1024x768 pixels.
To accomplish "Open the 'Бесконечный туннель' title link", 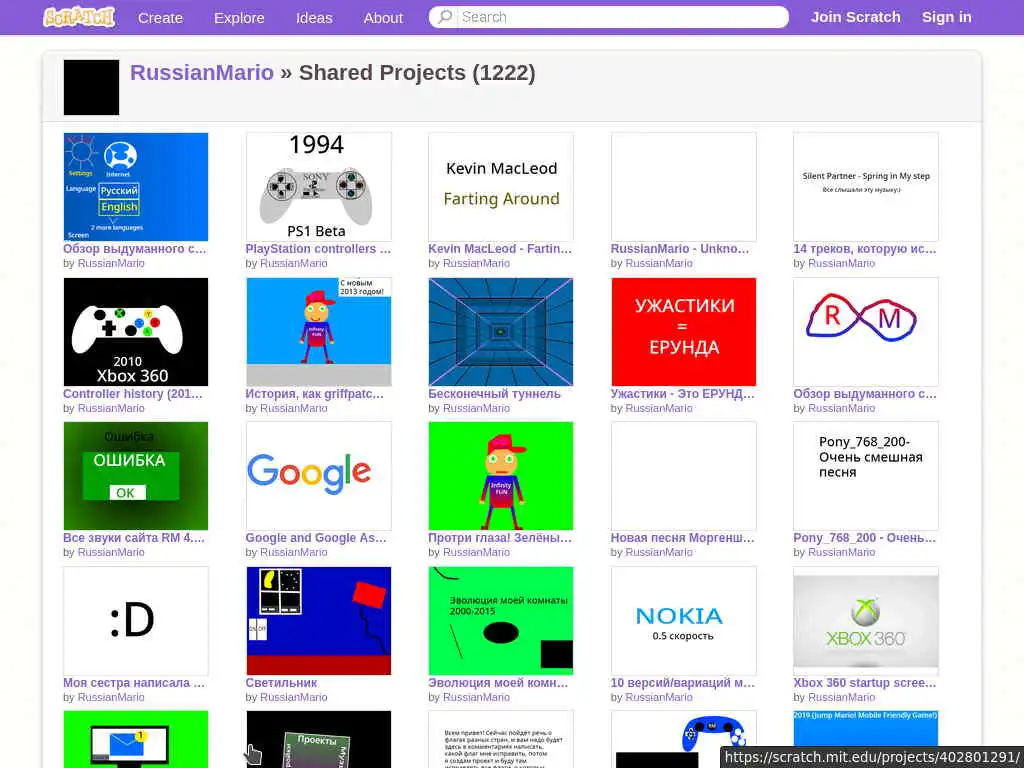I will tap(494, 394).
